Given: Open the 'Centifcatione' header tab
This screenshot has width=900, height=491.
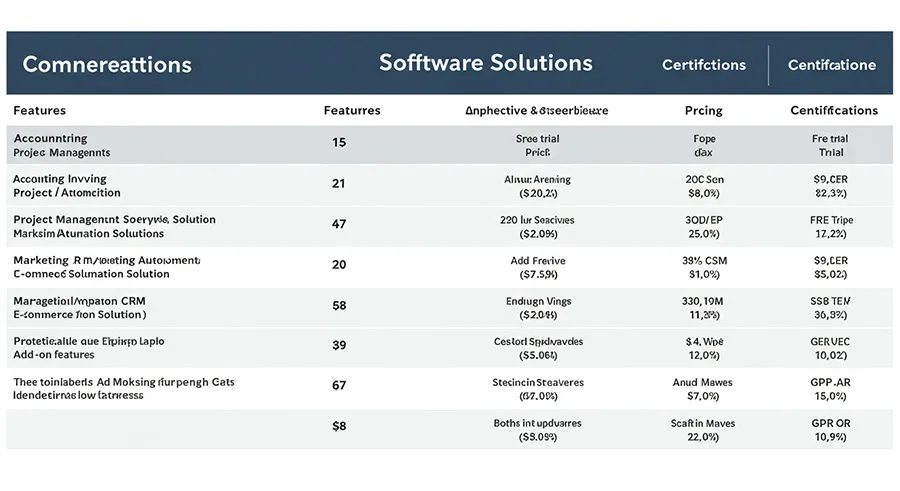Looking at the screenshot, I should point(832,65).
